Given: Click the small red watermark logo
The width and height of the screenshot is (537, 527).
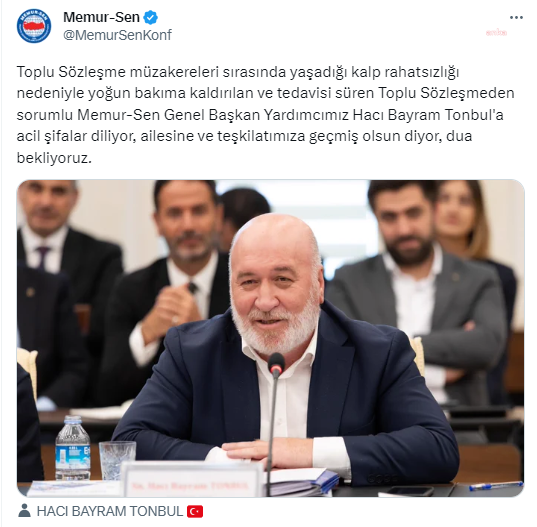Looking at the screenshot, I should point(496,33).
